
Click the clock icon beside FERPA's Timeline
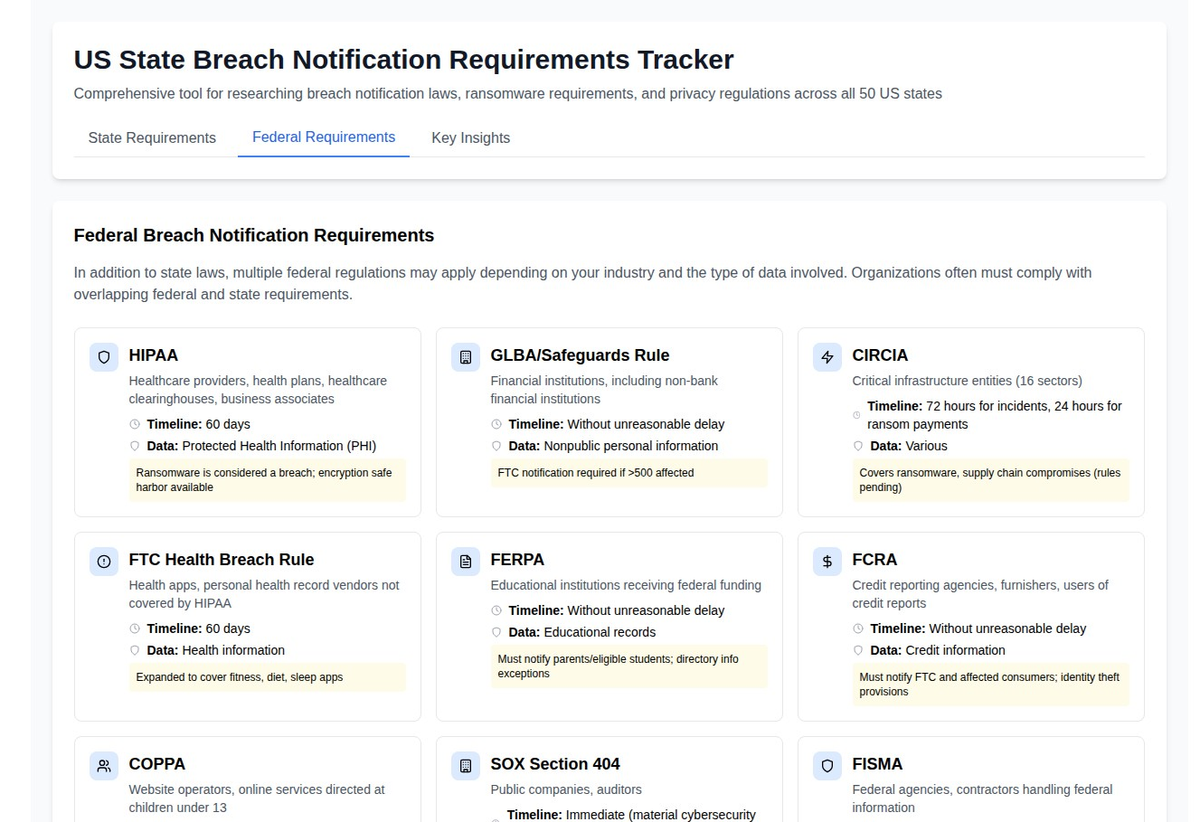(496, 610)
